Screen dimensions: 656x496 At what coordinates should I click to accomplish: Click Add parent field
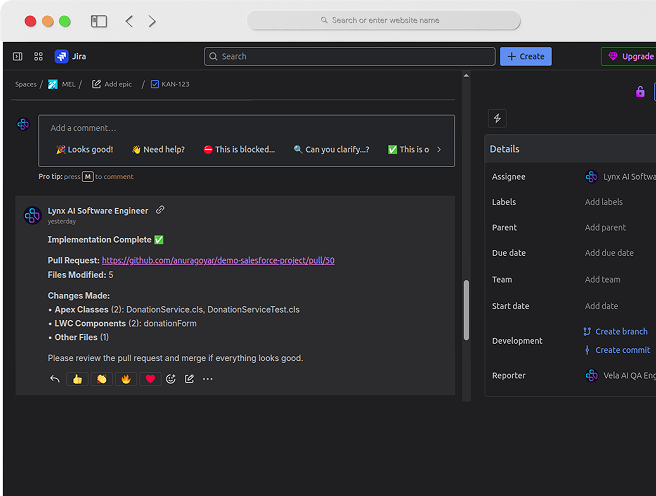(605, 228)
